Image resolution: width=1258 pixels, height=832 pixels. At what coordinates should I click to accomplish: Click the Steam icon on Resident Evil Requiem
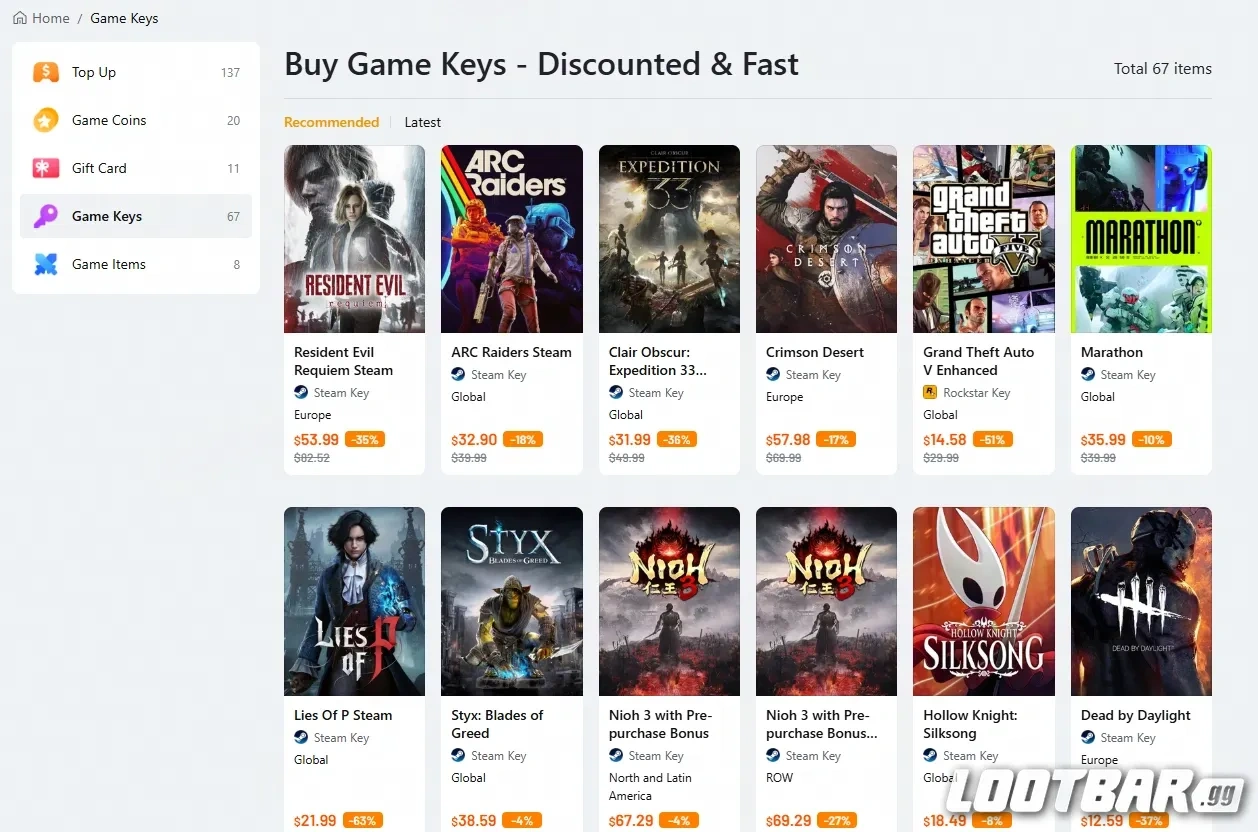coord(301,392)
